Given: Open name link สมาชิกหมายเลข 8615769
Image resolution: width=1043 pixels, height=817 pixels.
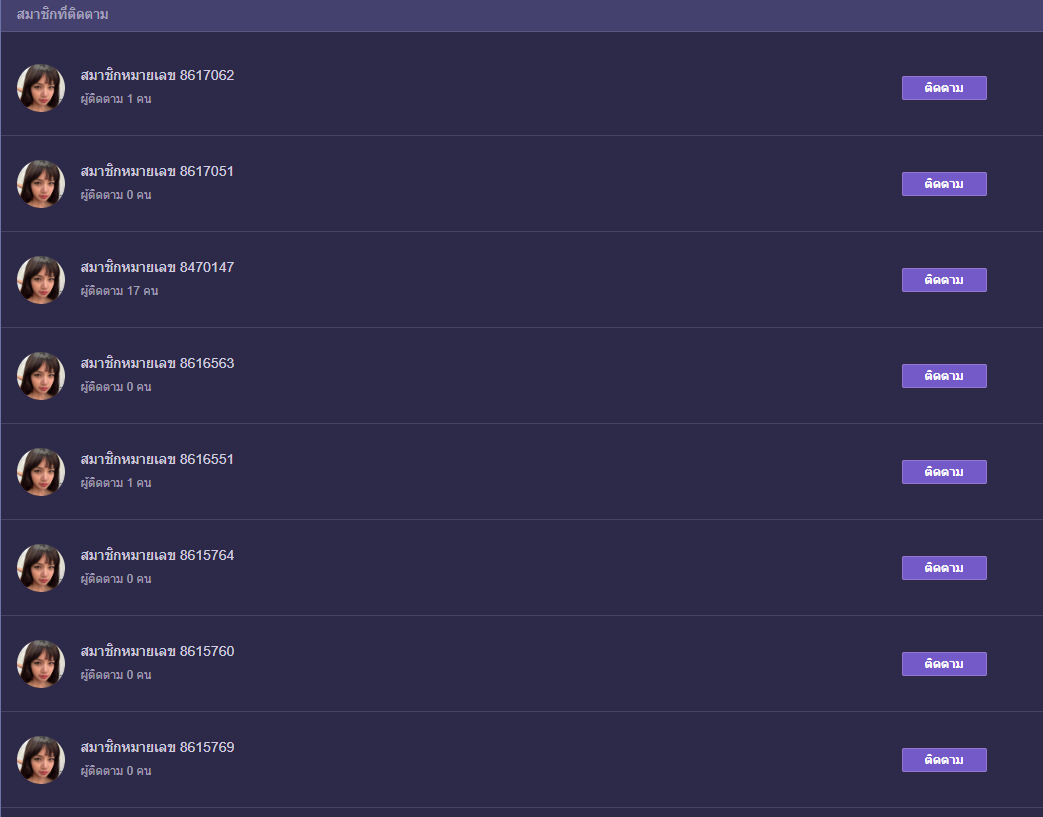Looking at the screenshot, I should pyautogui.click(x=157, y=747).
